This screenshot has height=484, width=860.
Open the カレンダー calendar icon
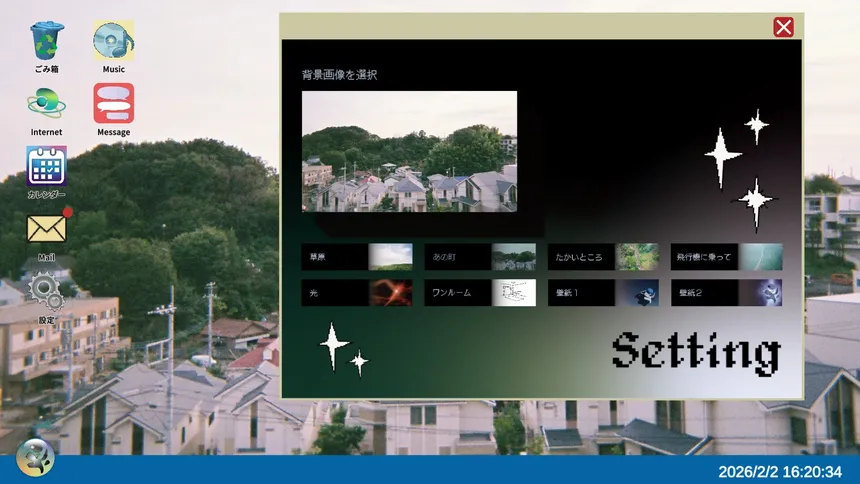click(x=46, y=166)
